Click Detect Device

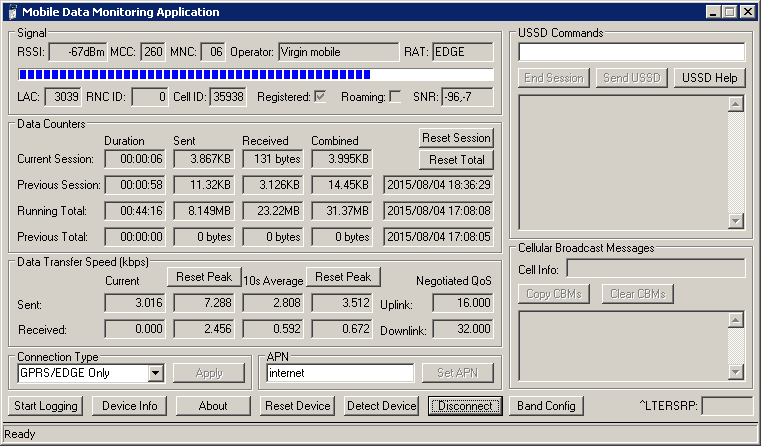381,406
